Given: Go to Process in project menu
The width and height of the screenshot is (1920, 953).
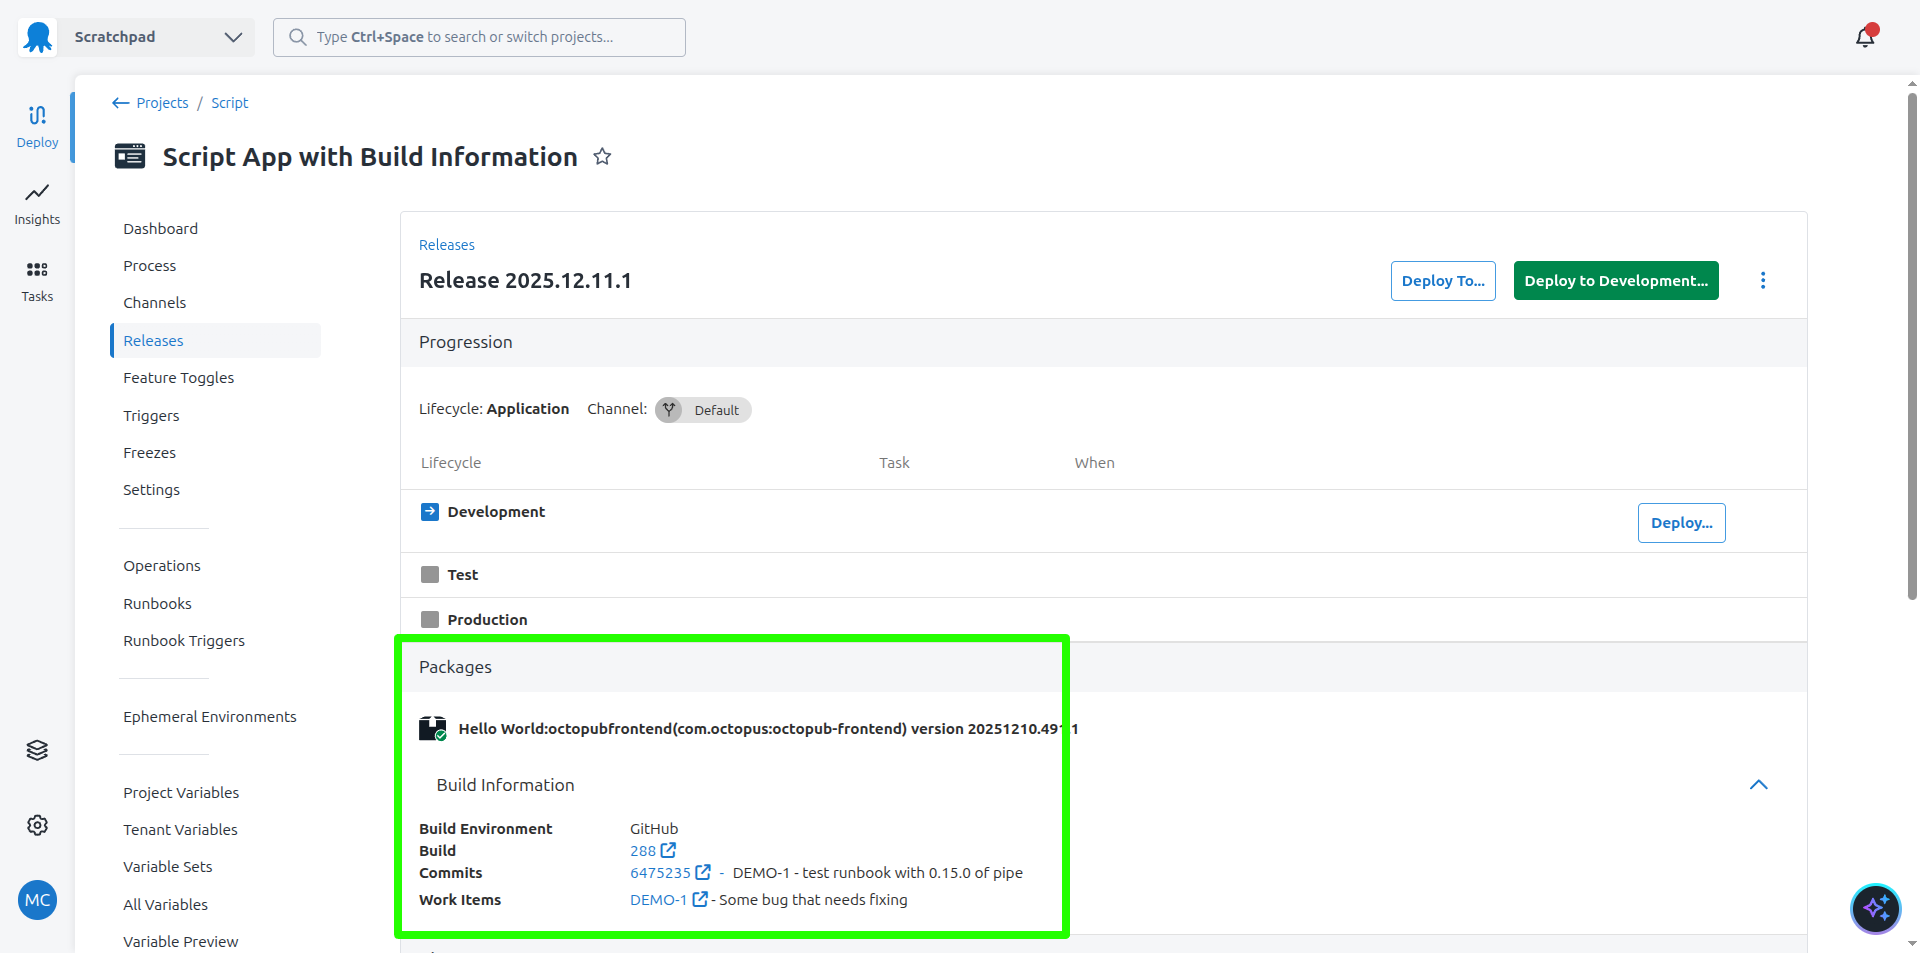Looking at the screenshot, I should click(x=150, y=266).
